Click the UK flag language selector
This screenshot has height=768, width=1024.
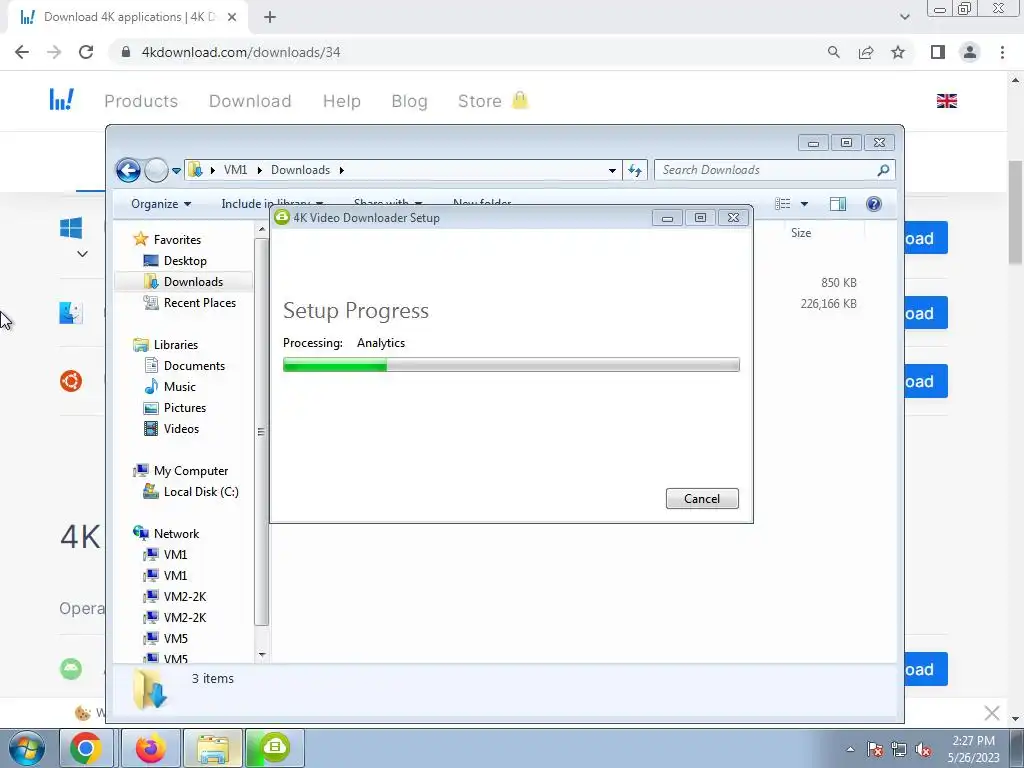click(946, 101)
